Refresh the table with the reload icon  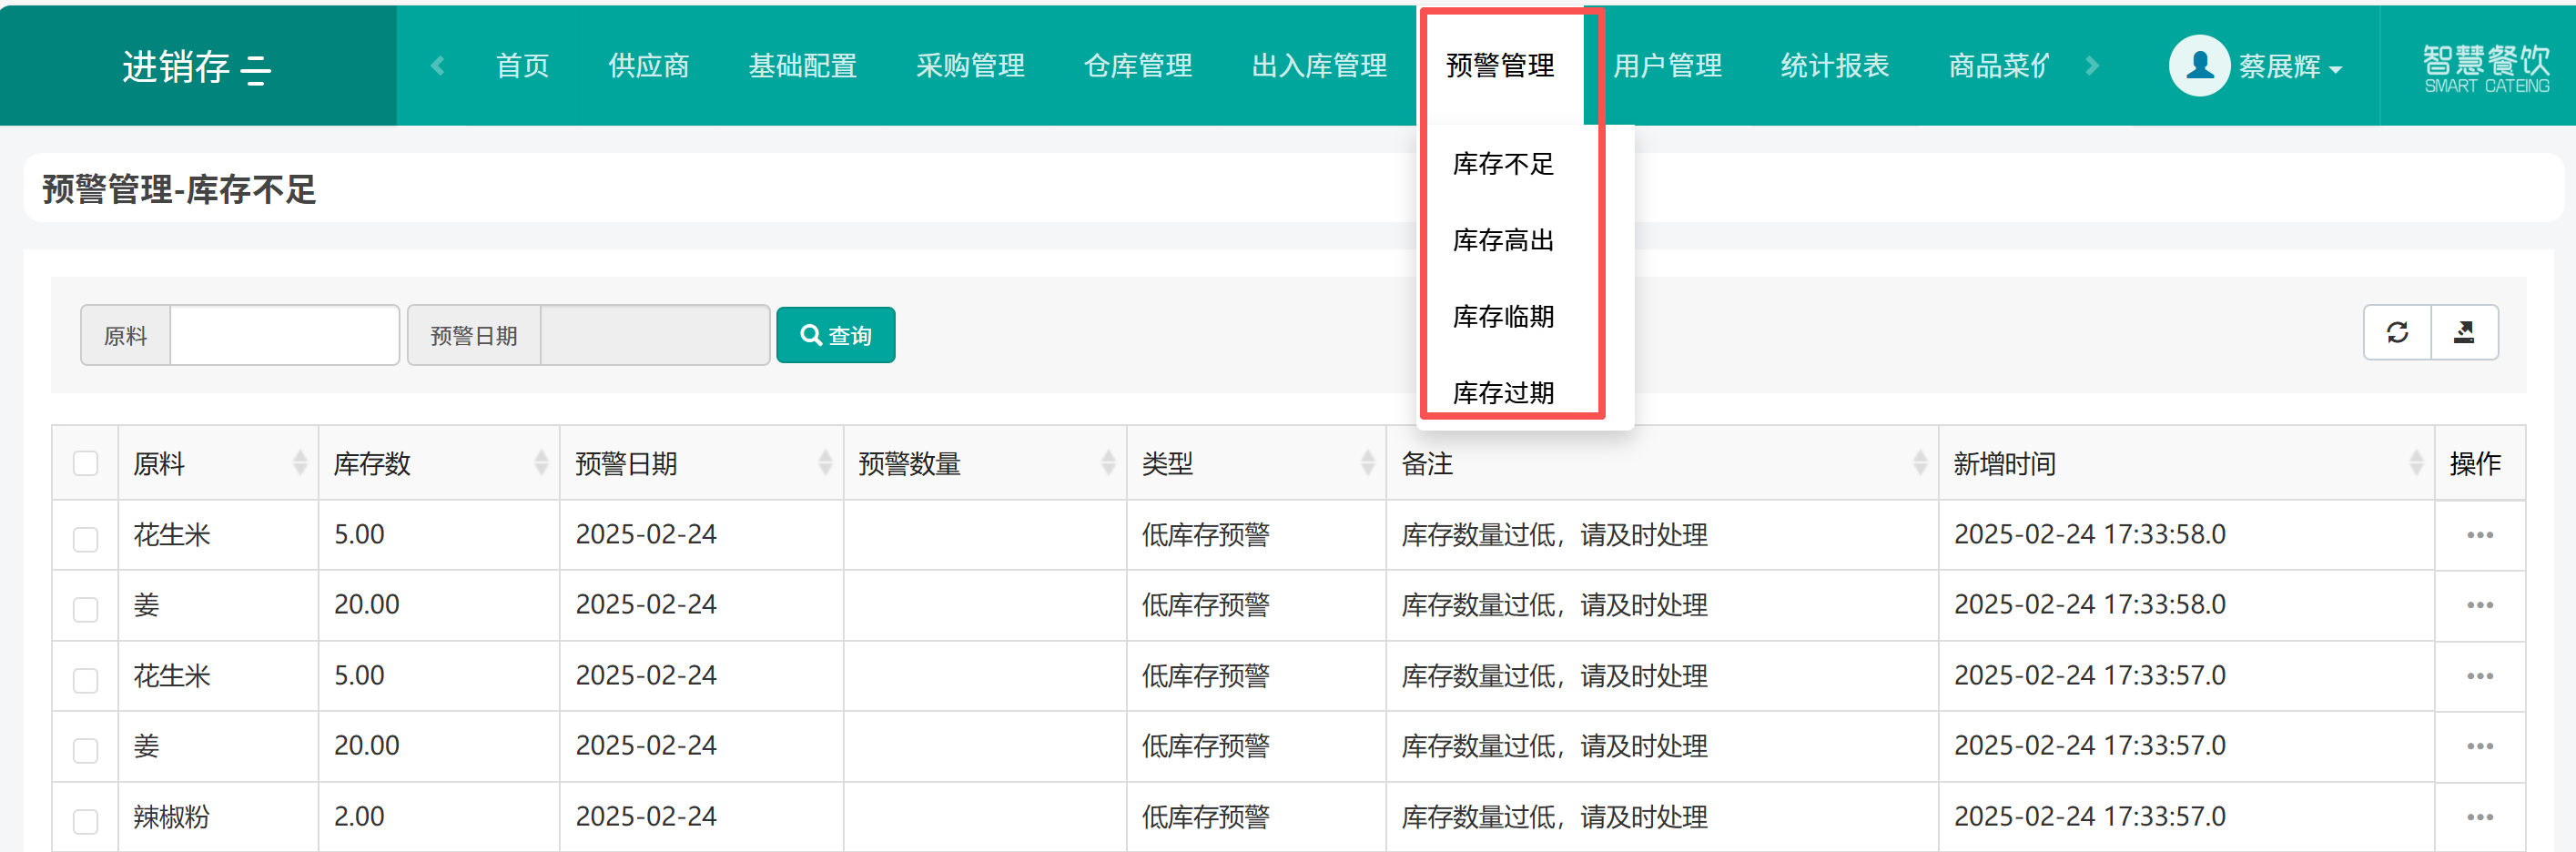point(2397,333)
